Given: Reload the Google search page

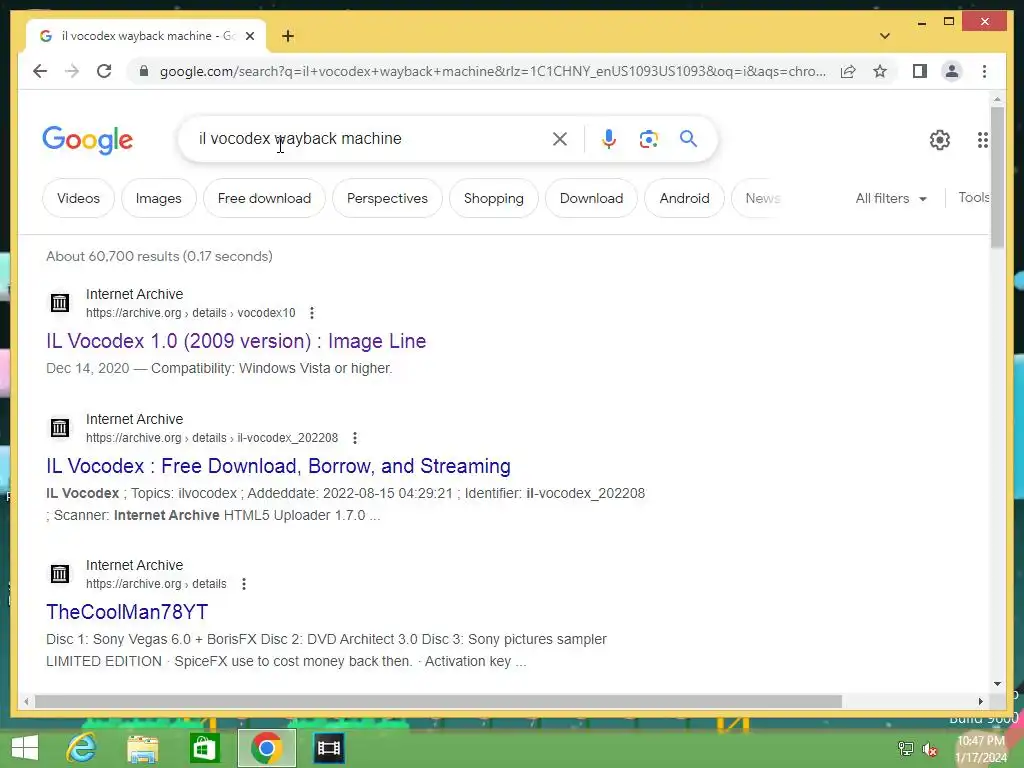Looking at the screenshot, I should pos(104,71).
